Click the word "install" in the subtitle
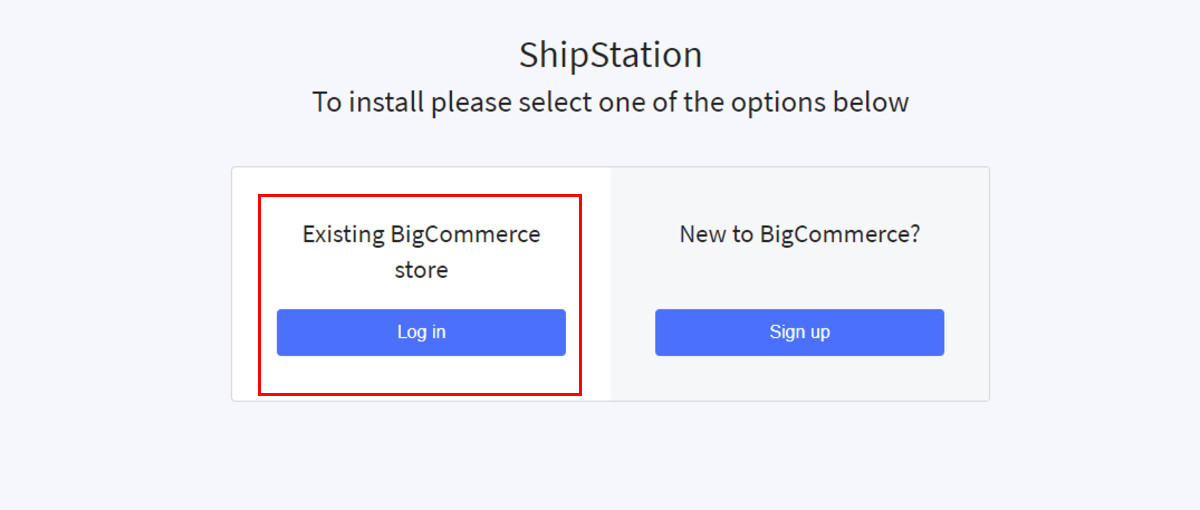This screenshot has height=510, width=1200. coord(386,102)
